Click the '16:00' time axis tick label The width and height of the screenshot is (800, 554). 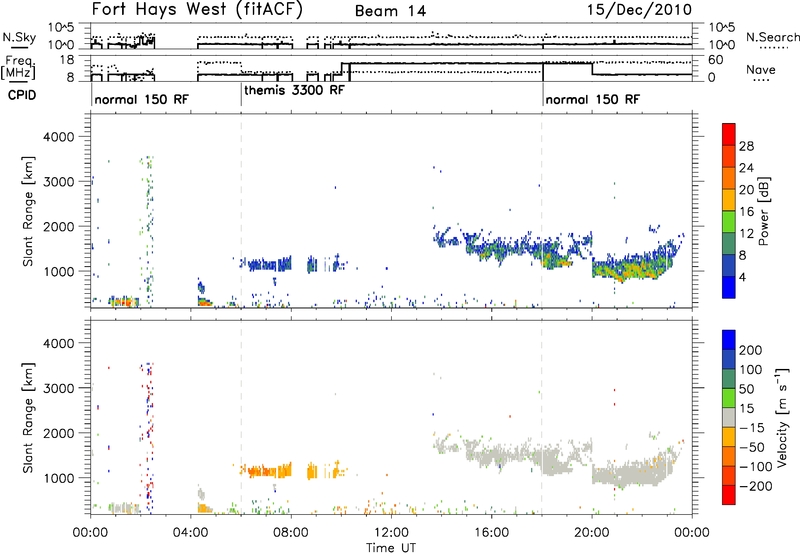(x=491, y=533)
